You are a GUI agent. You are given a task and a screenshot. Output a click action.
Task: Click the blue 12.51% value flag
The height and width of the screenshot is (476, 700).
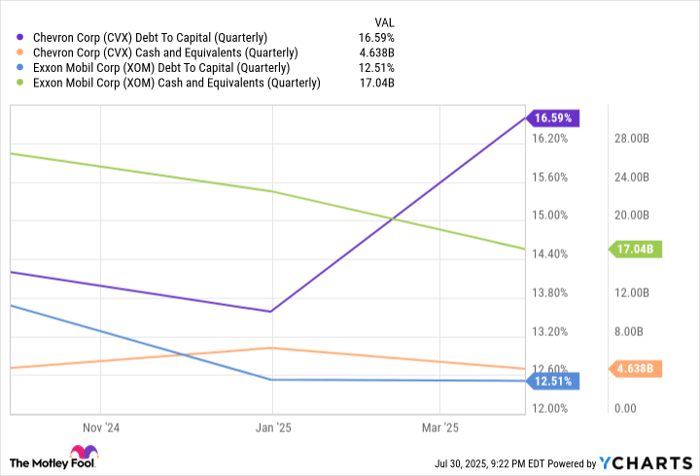coord(552,381)
